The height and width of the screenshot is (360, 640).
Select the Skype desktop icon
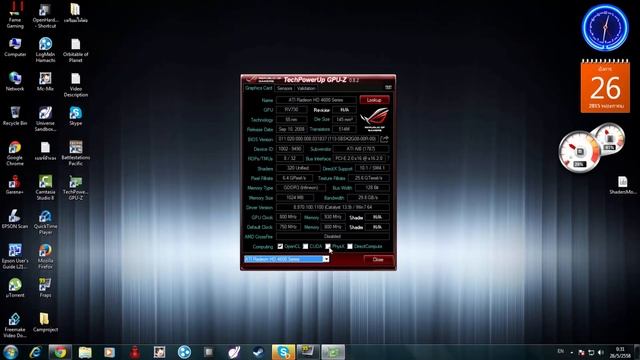76,116
